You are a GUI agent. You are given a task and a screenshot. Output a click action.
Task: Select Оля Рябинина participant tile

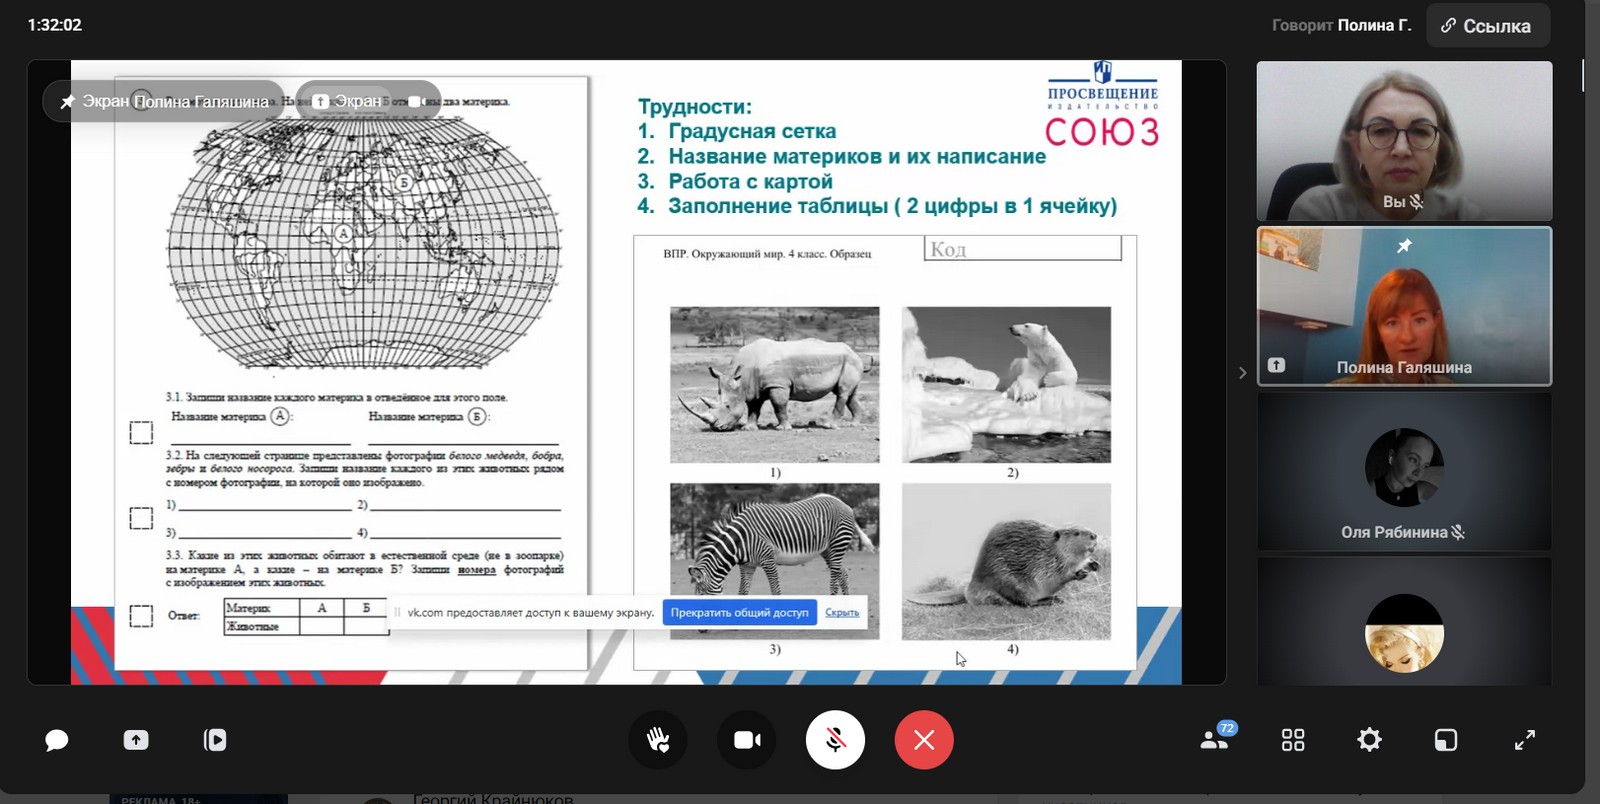(x=1404, y=472)
